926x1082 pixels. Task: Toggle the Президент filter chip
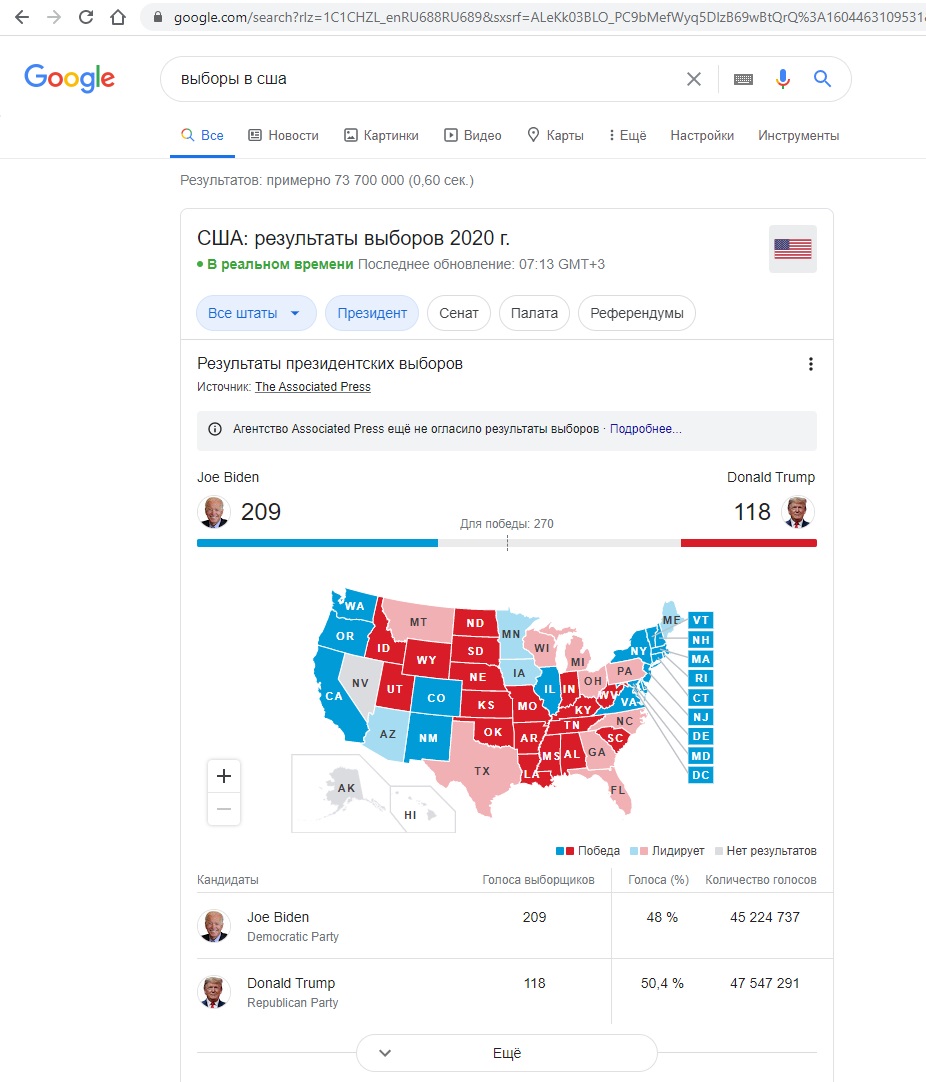[x=372, y=313]
